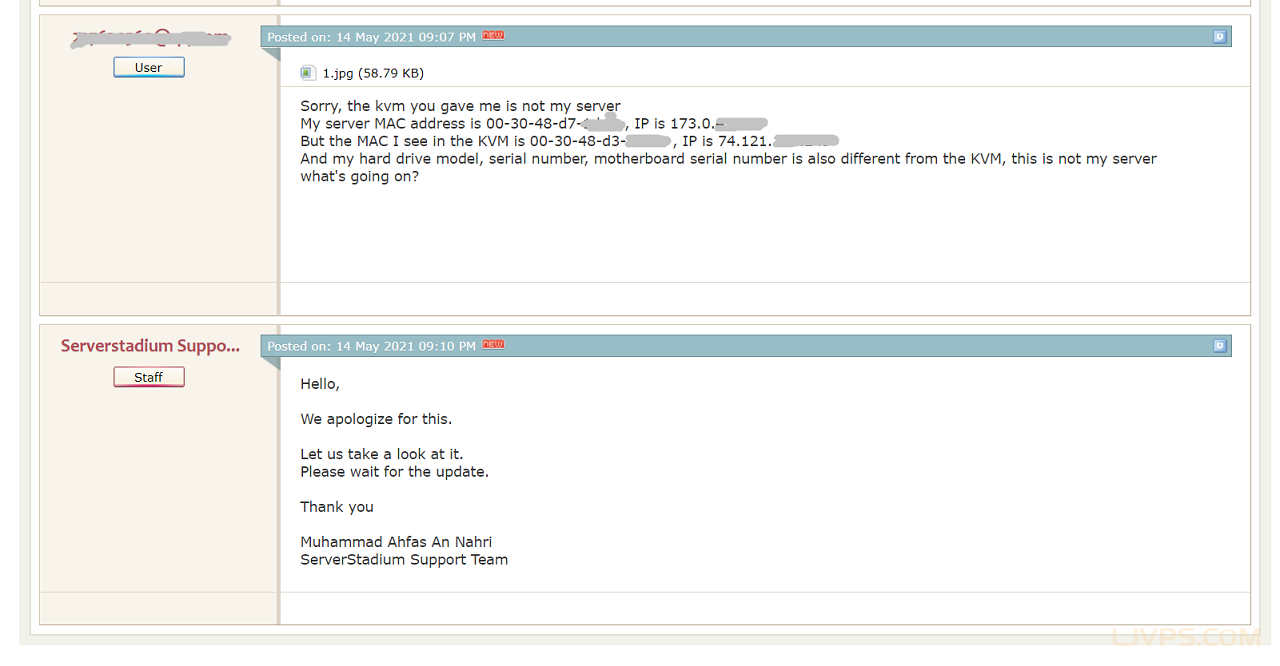Click 'Sorry, the kvm you gave me' line

tap(460, 106)
